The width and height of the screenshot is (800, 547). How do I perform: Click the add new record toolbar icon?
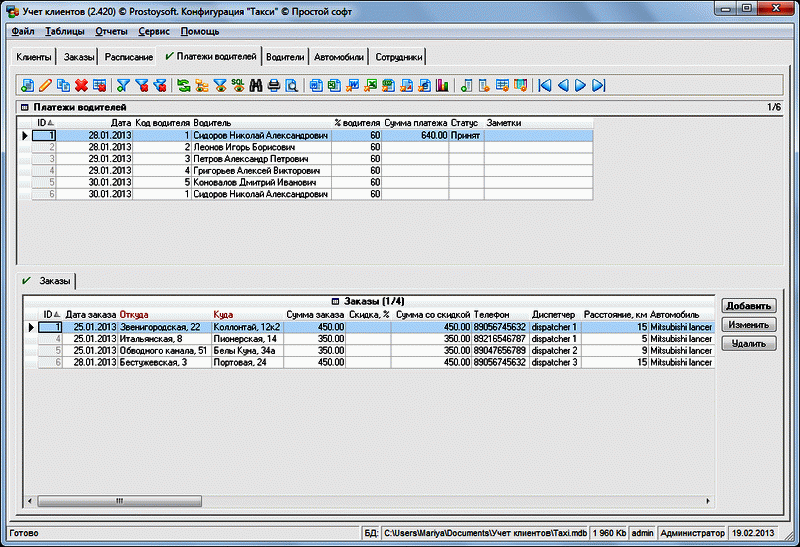pyautogui.click(x=28, y=85)
